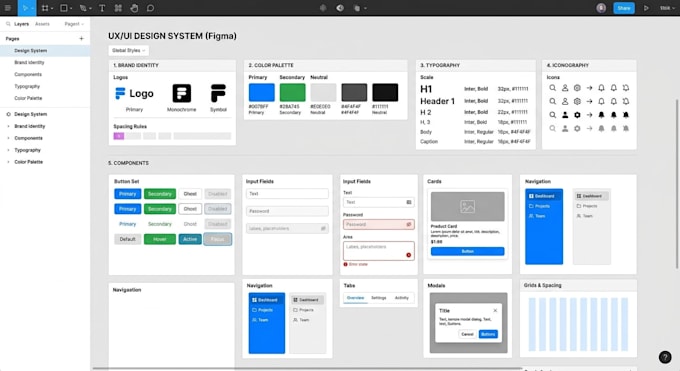680x371 pixels.
Task: Open the Resources components tool
Action: coord(118,8)
